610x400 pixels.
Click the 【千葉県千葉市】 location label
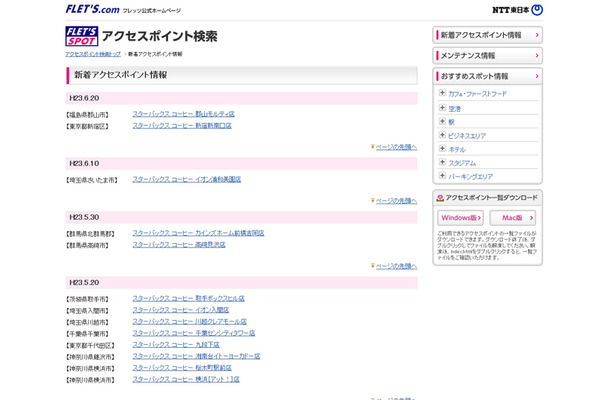click(87, 334)
